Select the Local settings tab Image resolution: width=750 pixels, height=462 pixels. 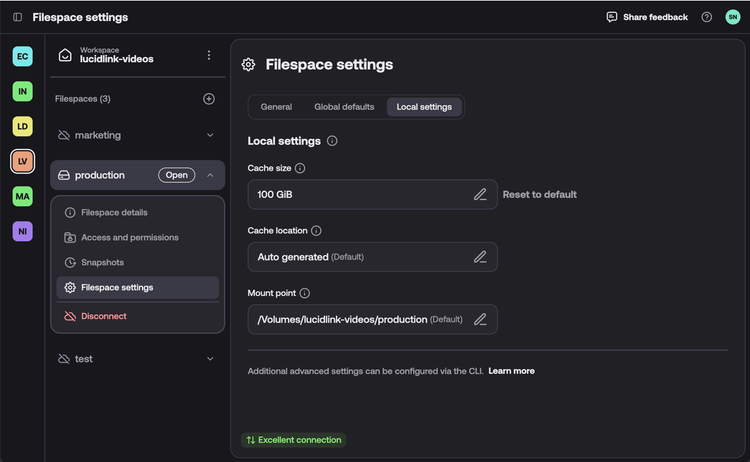point(424,107)
